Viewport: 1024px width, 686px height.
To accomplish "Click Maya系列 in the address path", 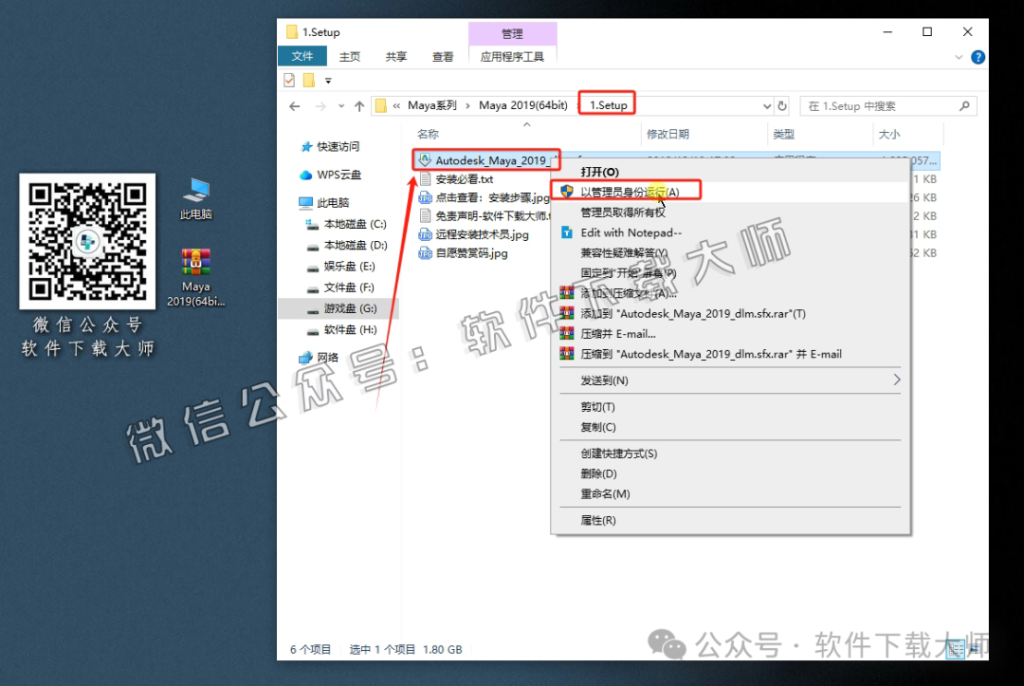I will [432, 105].
